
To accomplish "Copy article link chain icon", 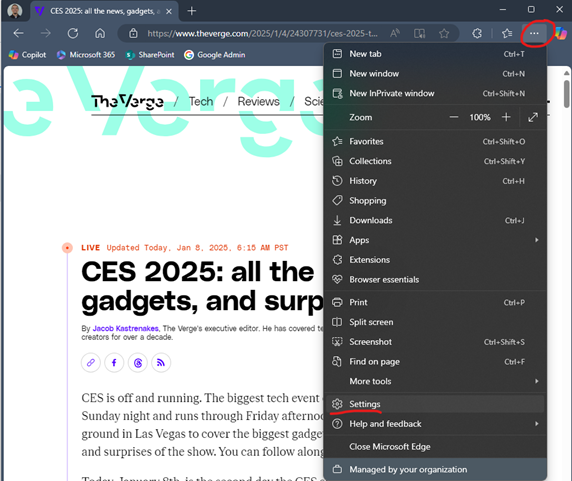I will tap(91, 362).
